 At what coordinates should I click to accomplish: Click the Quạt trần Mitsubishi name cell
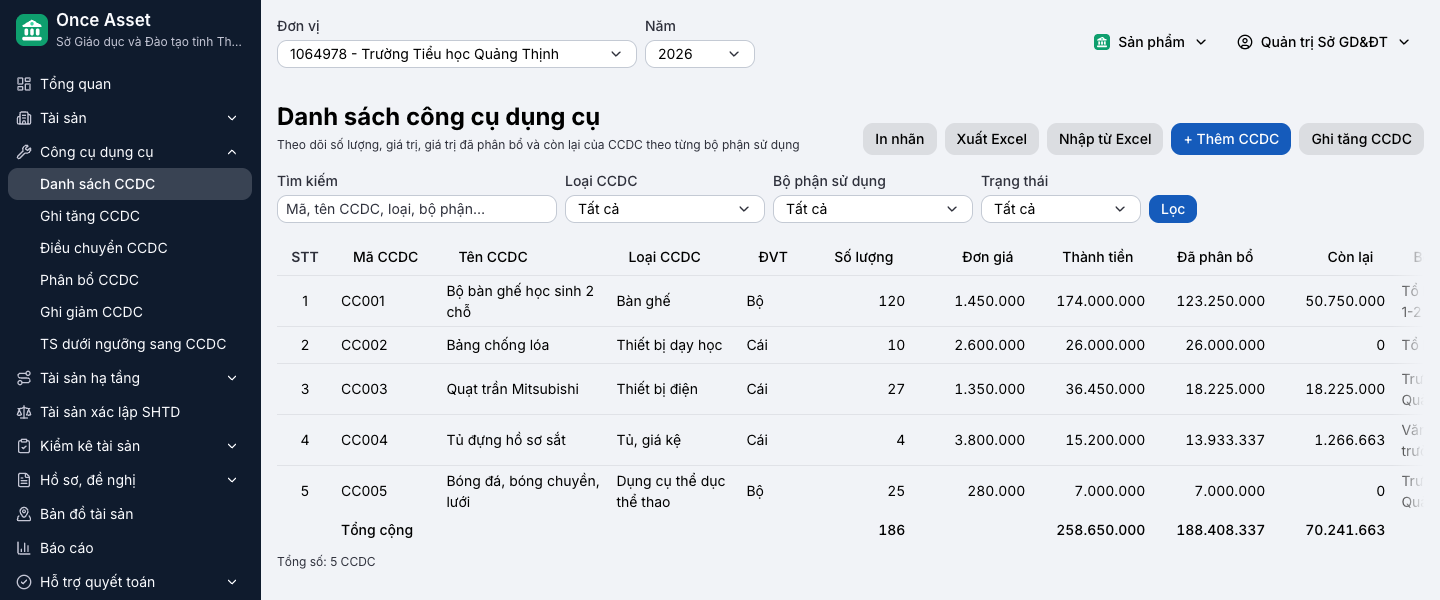[513, 389]
